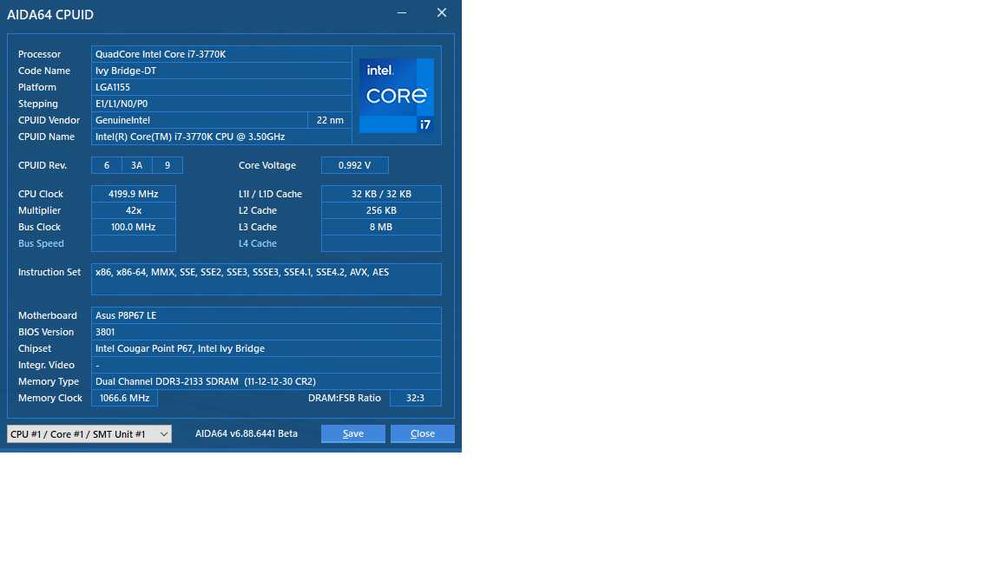Click the Chipset value Intel Cougar Point P67
This screenshot has width=1000, height=563.
(266, 349)
